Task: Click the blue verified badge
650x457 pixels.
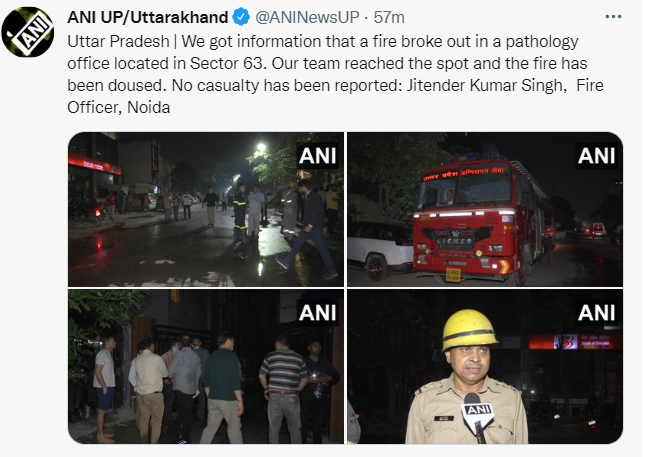Action: pos(241,17)
